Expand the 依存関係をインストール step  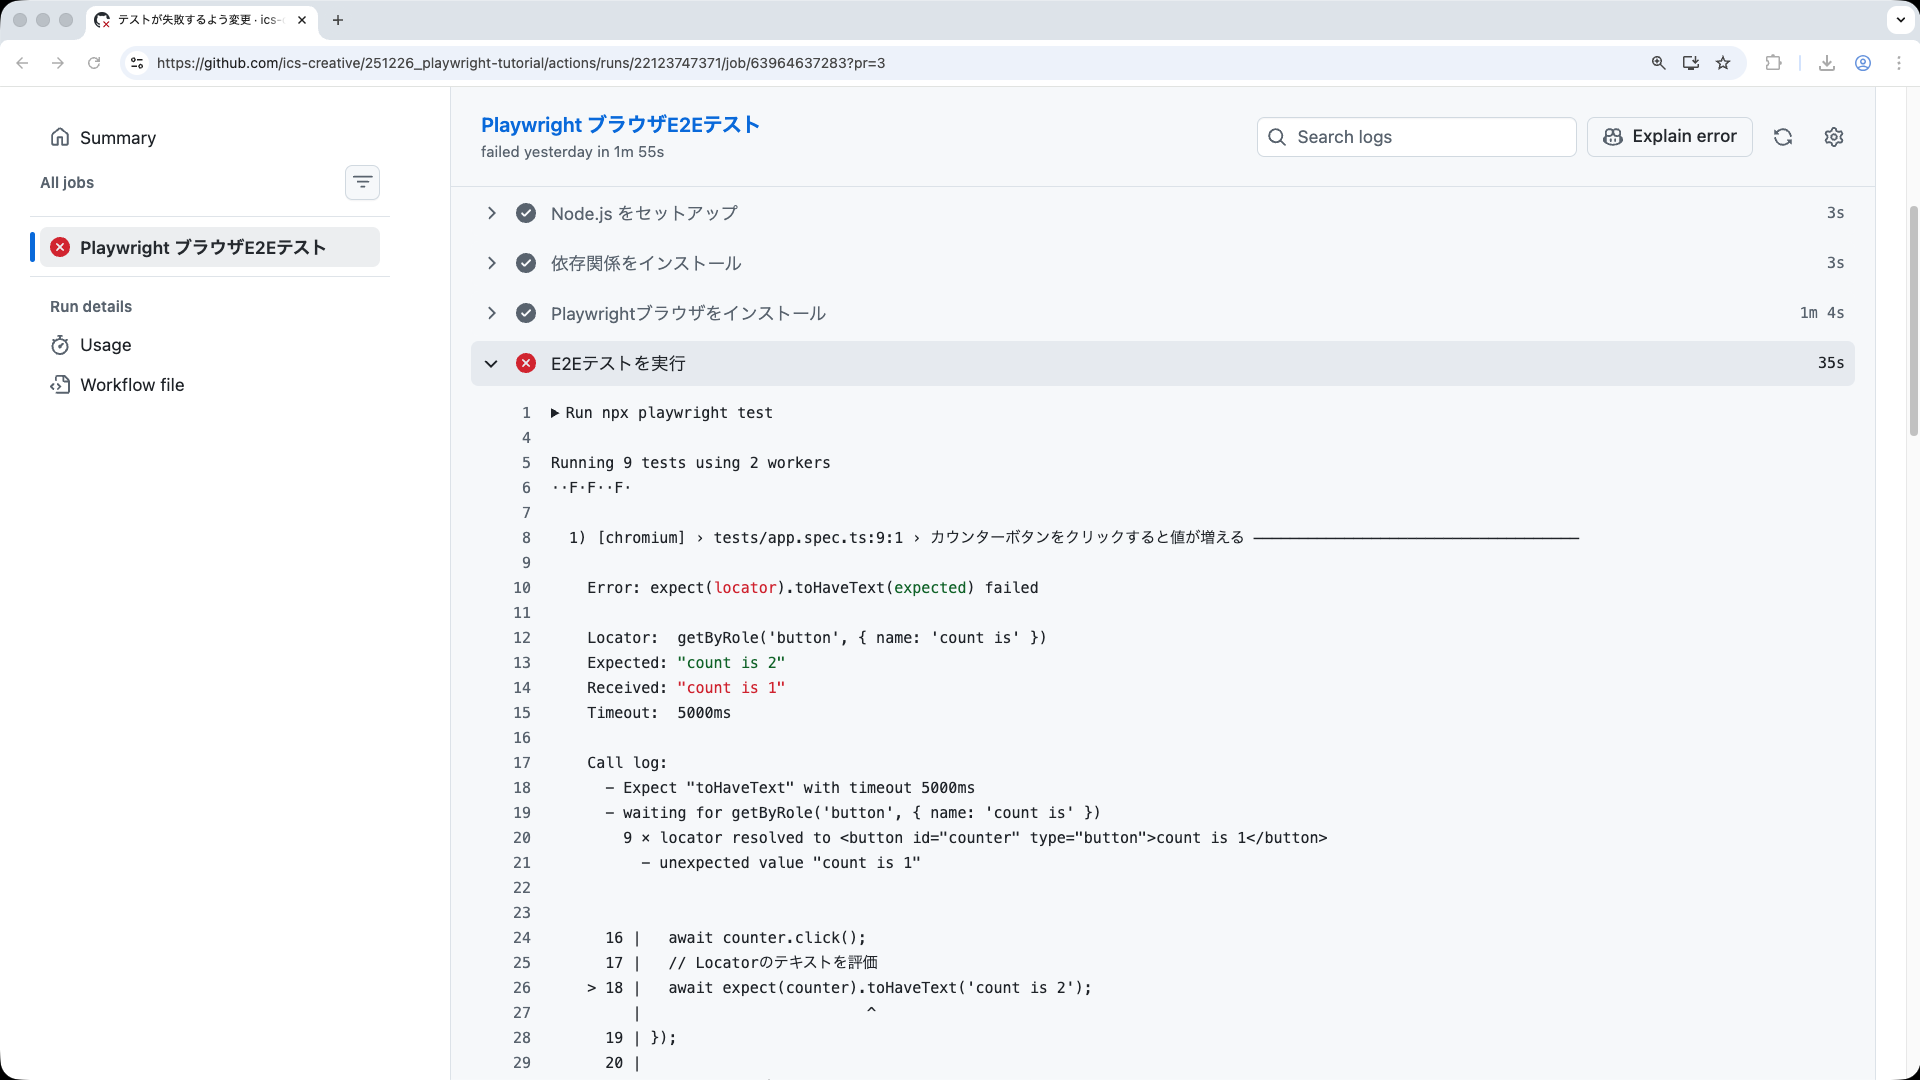pos(491,263)
